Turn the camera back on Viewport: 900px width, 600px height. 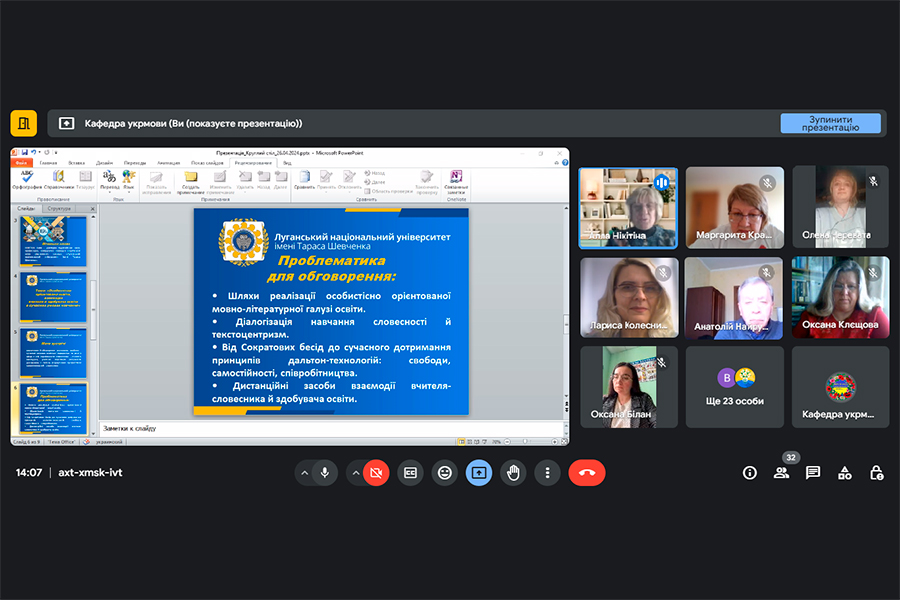[x=376, y=473]
